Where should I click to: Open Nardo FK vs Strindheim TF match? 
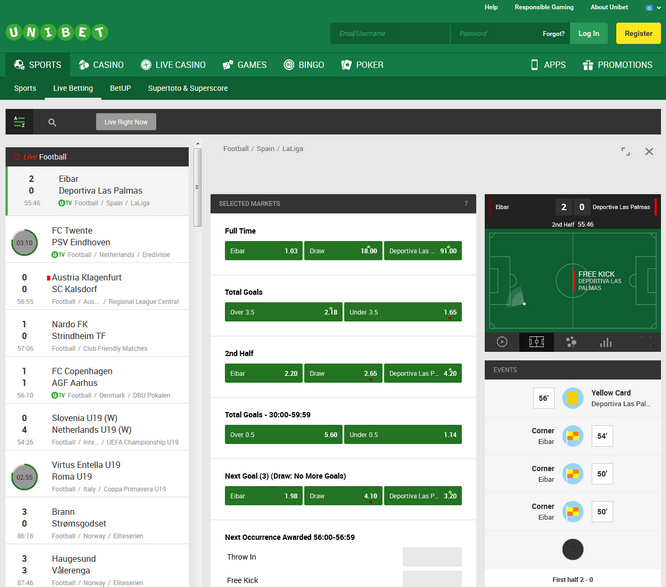(97, 333)
